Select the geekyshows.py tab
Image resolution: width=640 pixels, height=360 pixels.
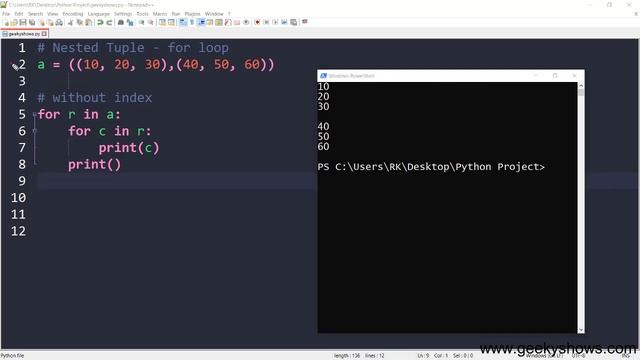(x=24, y=34)
